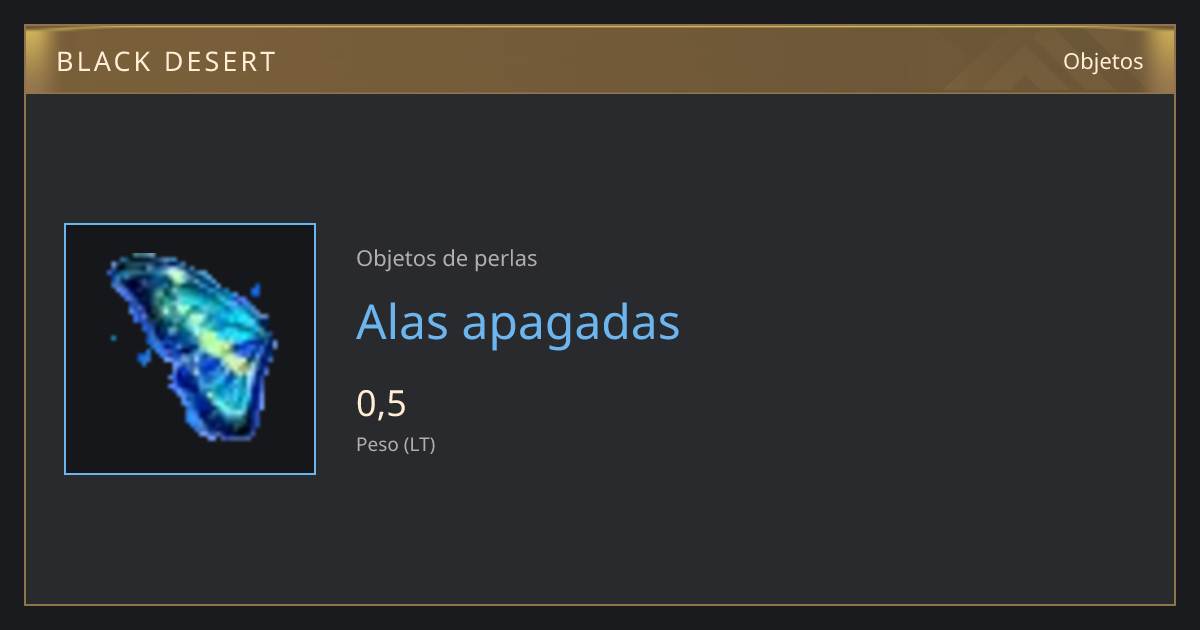Select the Alas apagadas item name
This screenshot has width=1200, height=630.
[x=518, y=322]
